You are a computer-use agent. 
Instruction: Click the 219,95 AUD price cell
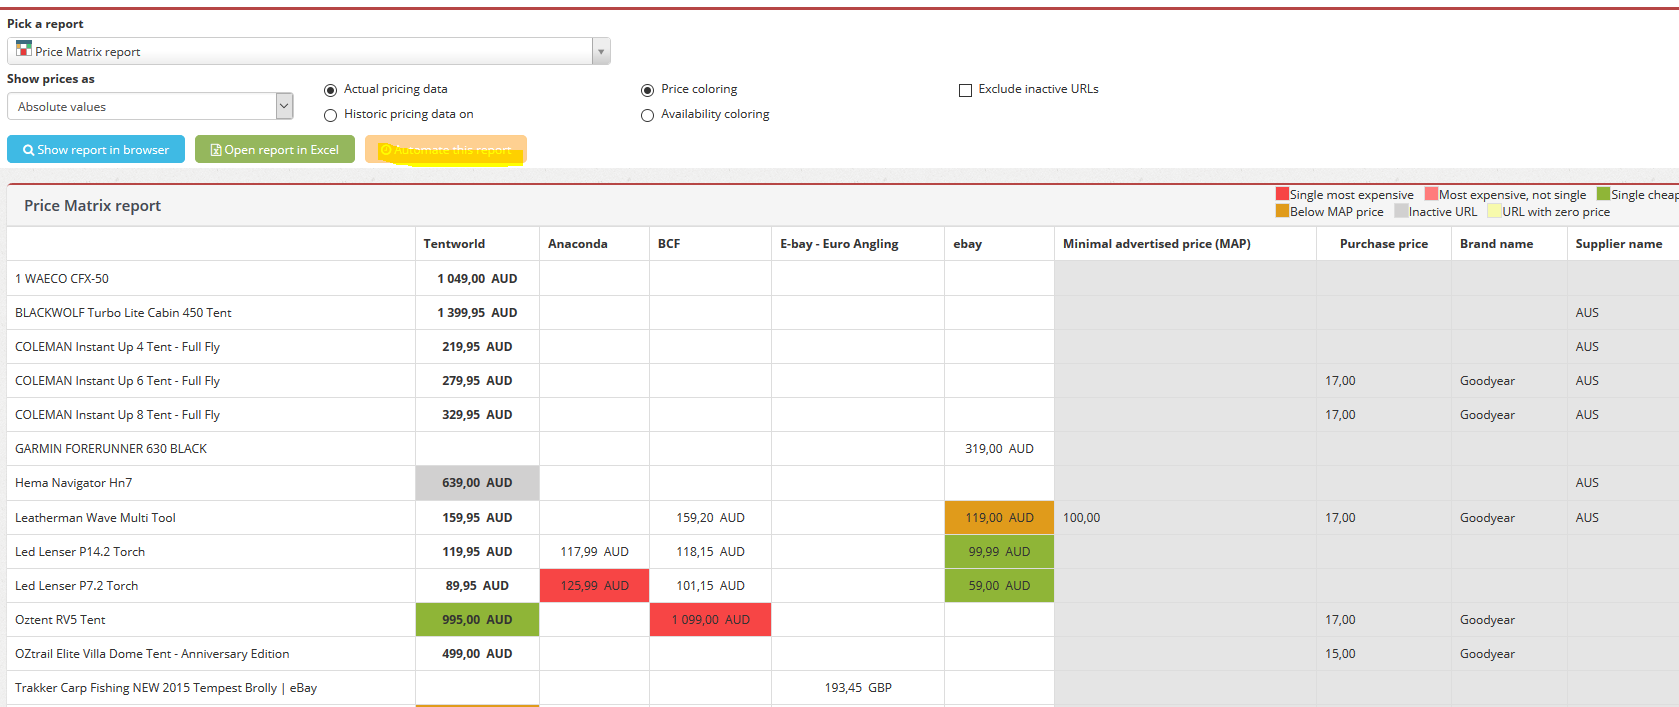point(477,347)
